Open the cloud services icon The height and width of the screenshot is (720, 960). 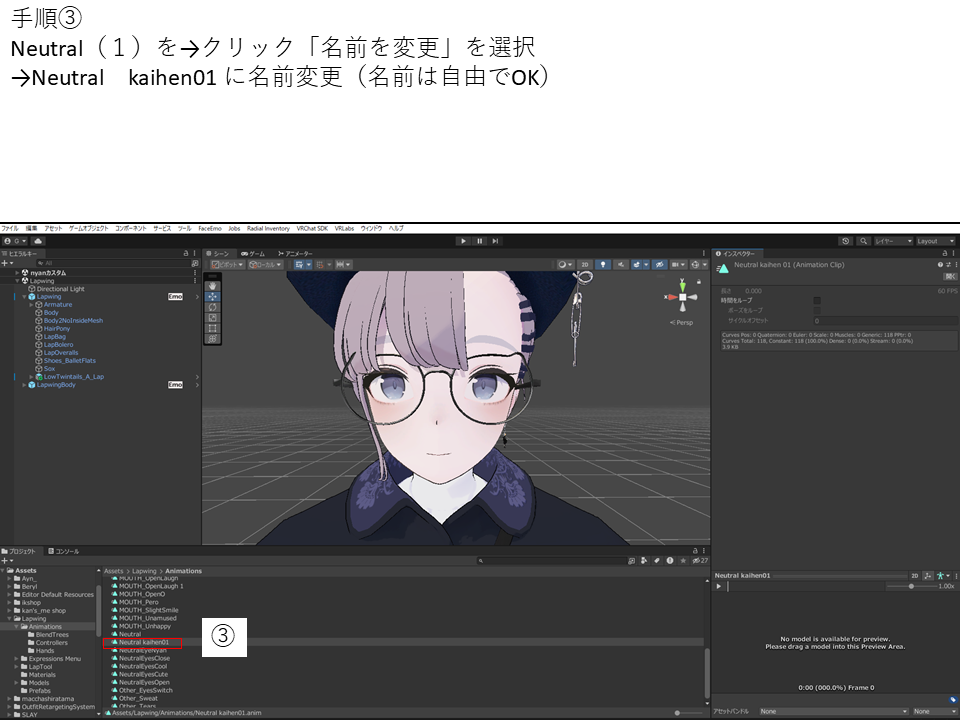(x=38, y=241)
